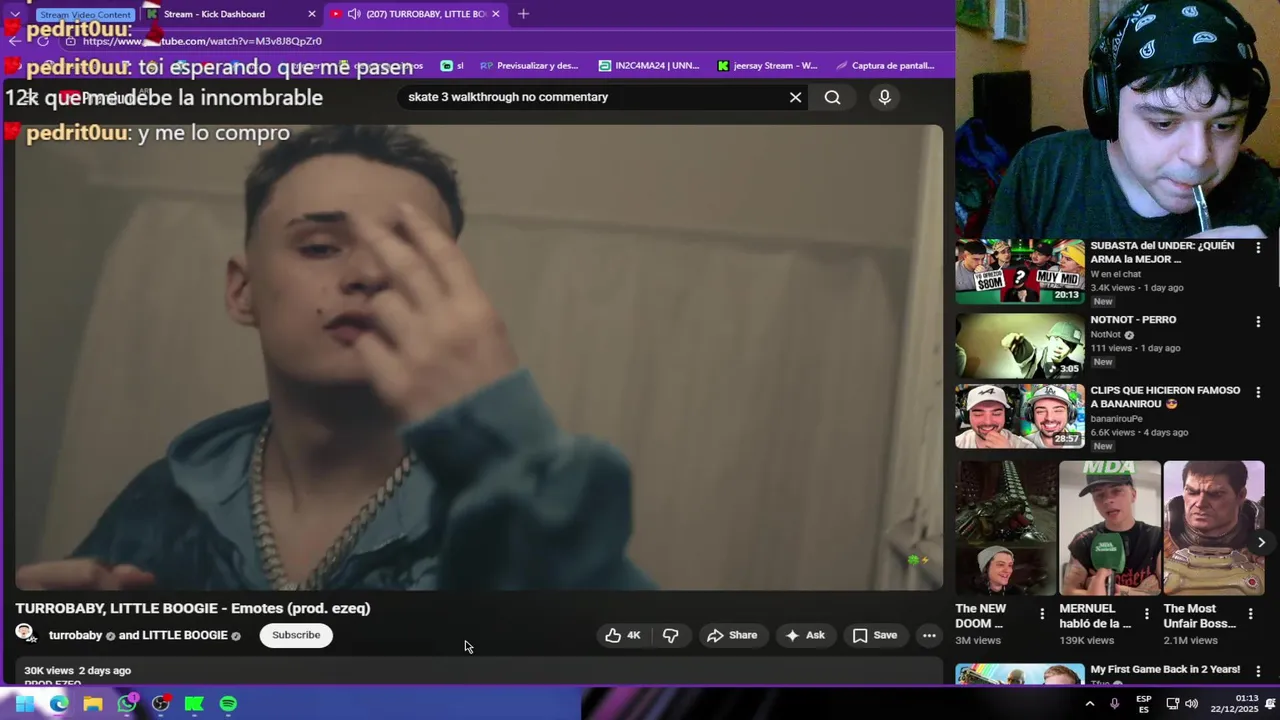The height and width of the screenshot is (720, 1280).
Task: Click the main video player
Action: pyautogui.click(x=478, y=357)
